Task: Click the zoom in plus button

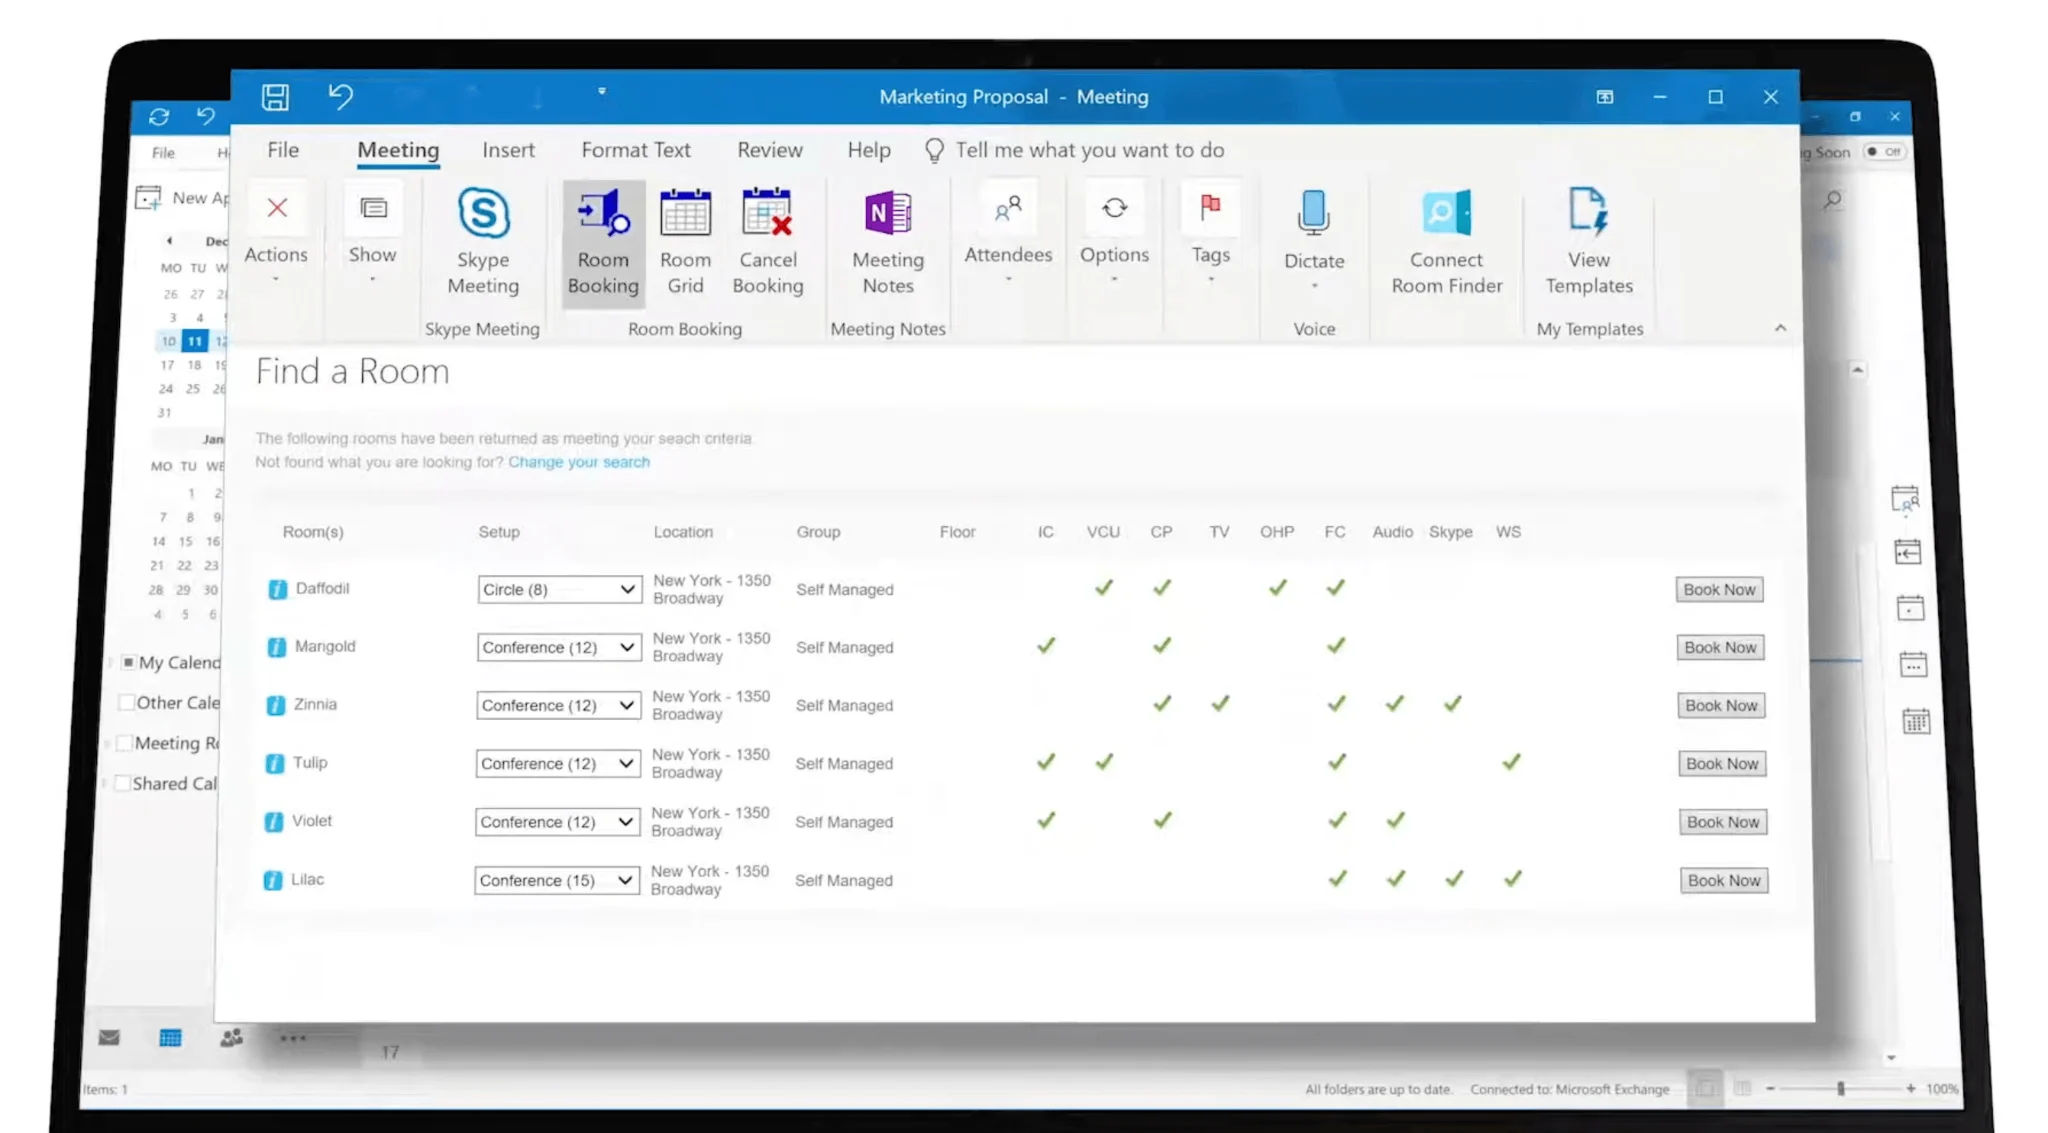Action: (x=1910, y=1088)
